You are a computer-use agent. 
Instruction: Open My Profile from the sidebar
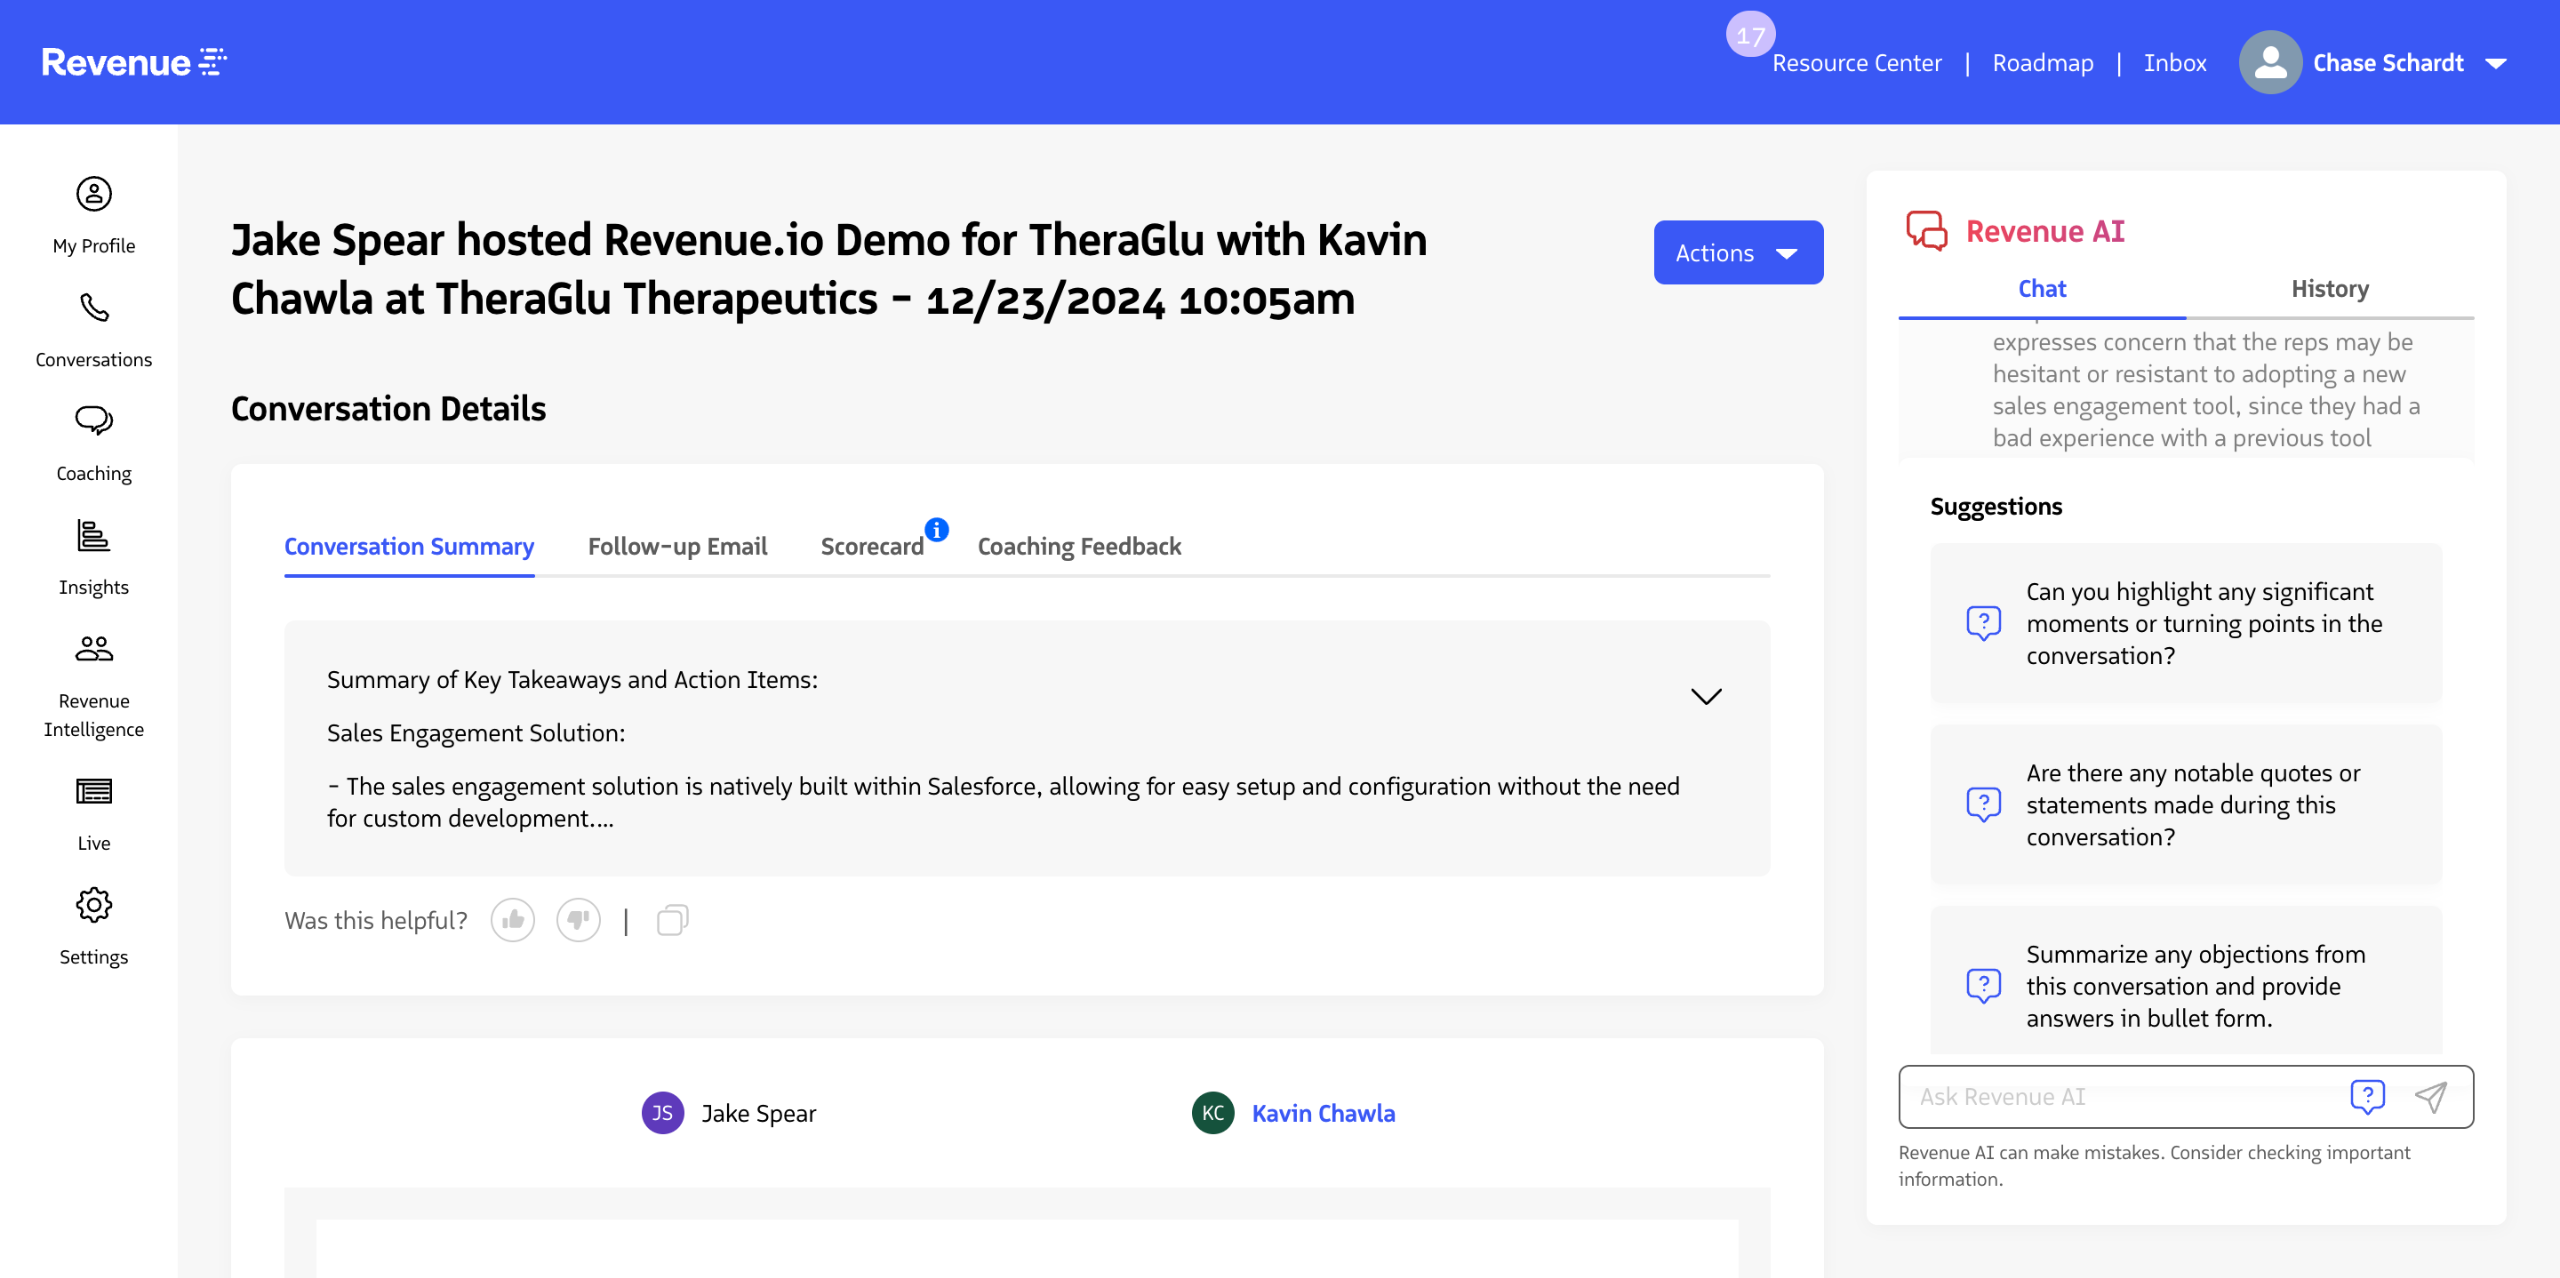[x=94, y=194]
